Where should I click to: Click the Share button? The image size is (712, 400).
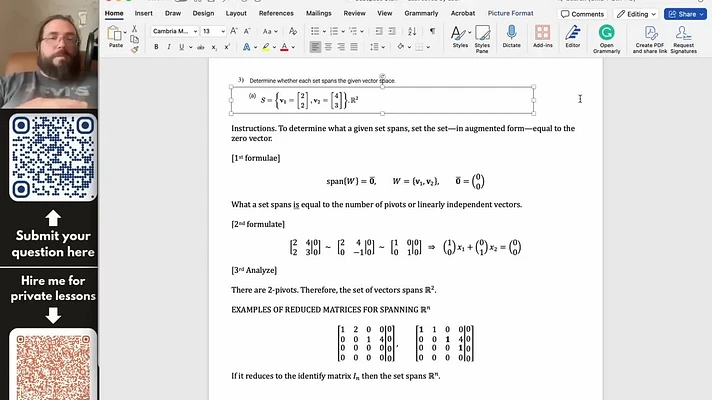click(x=685, y=14)
